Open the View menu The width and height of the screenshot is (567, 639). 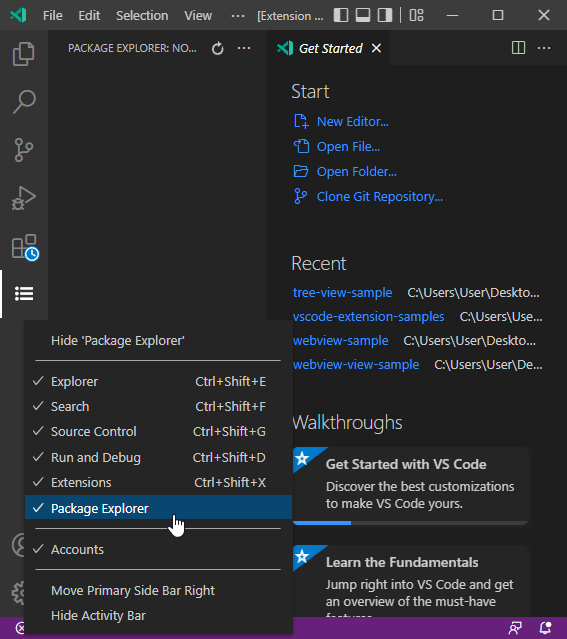coord(198,15)
